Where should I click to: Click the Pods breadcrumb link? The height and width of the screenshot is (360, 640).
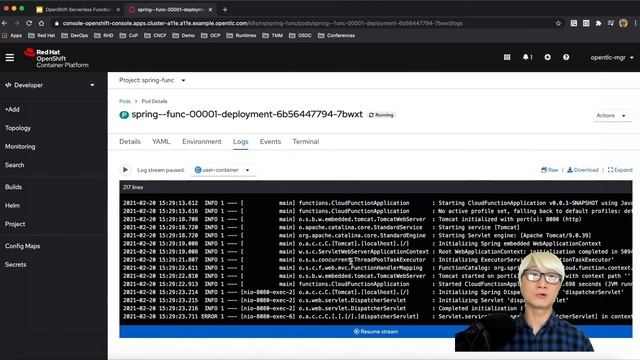(x=125, y=101)
